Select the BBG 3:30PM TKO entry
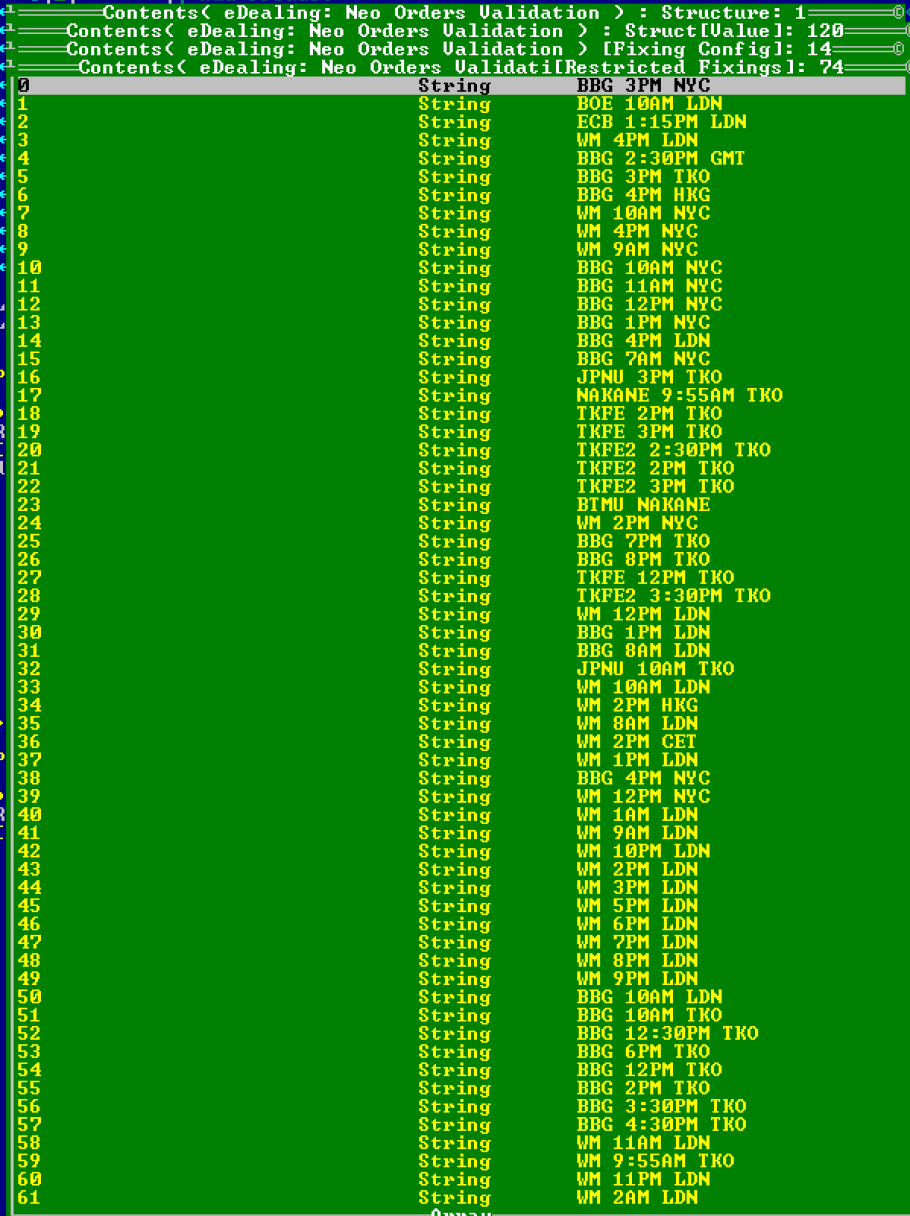 click(x=661, y=1105)
